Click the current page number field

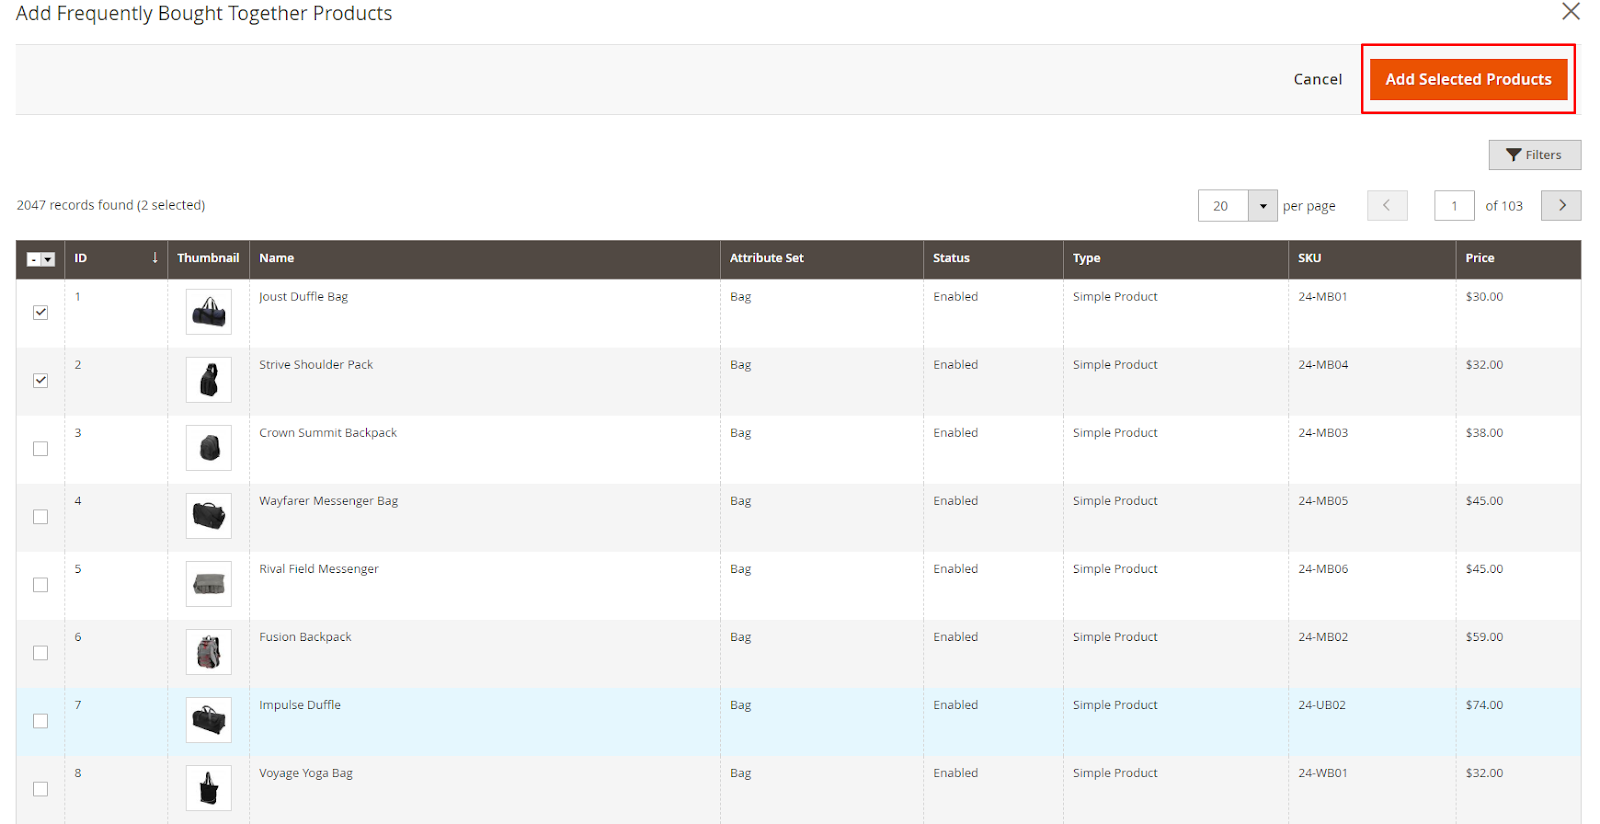pos(1454,206)
